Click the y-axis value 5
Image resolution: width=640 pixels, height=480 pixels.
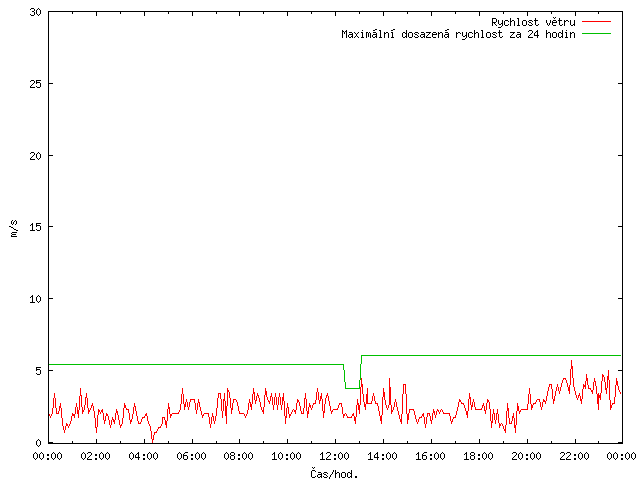pyautogui.click(x=39, y=371)
